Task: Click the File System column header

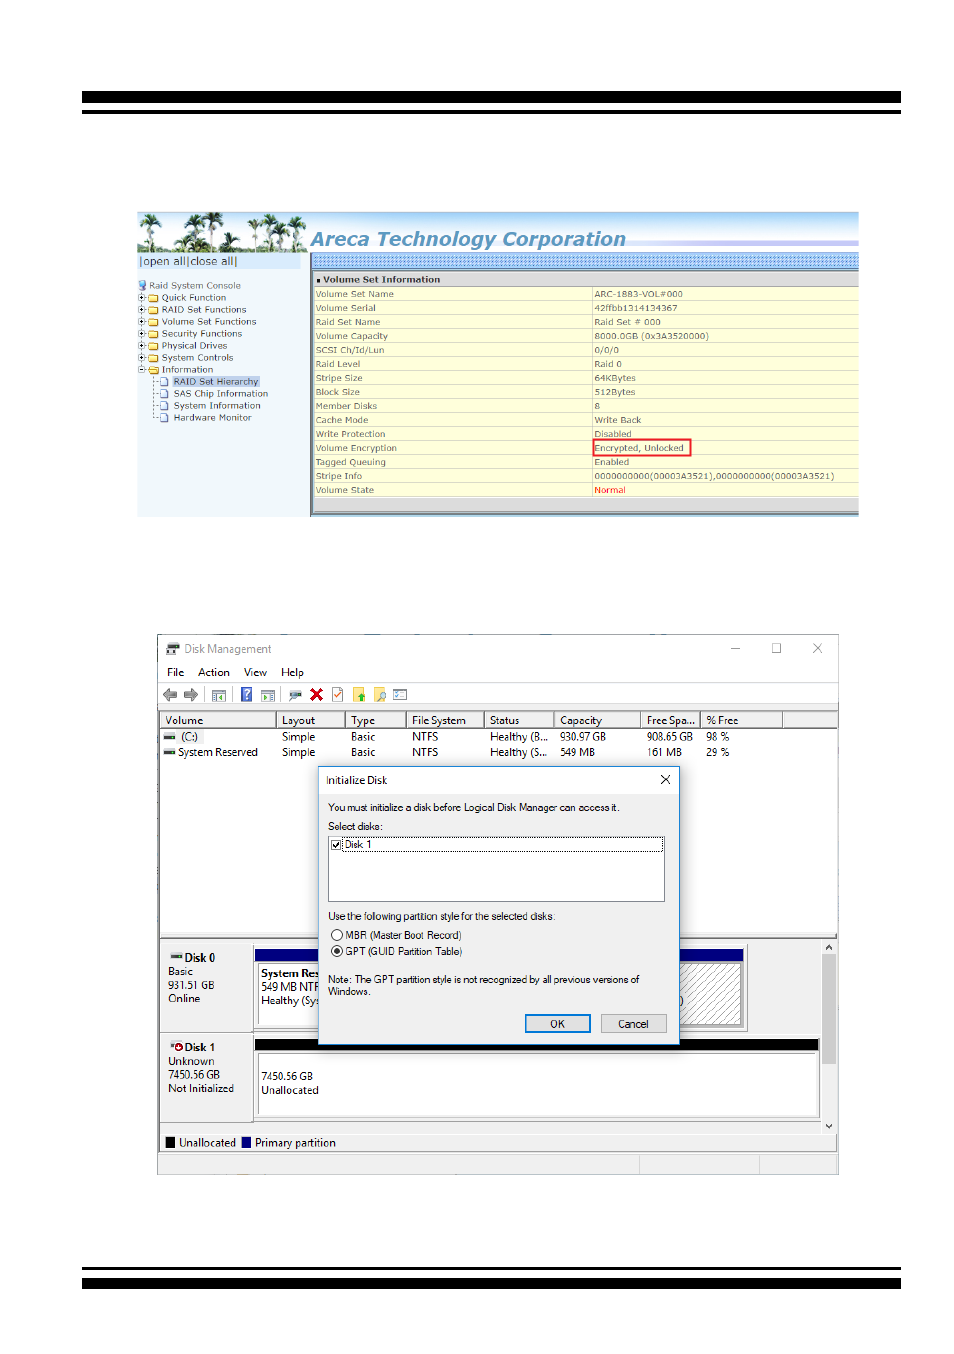Action: [445, 720]
